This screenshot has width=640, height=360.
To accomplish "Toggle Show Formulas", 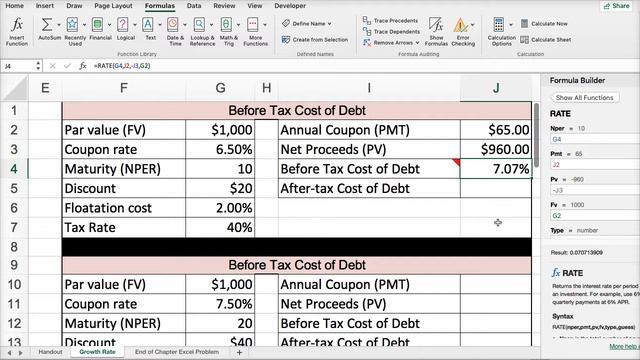I will (436, 31).
